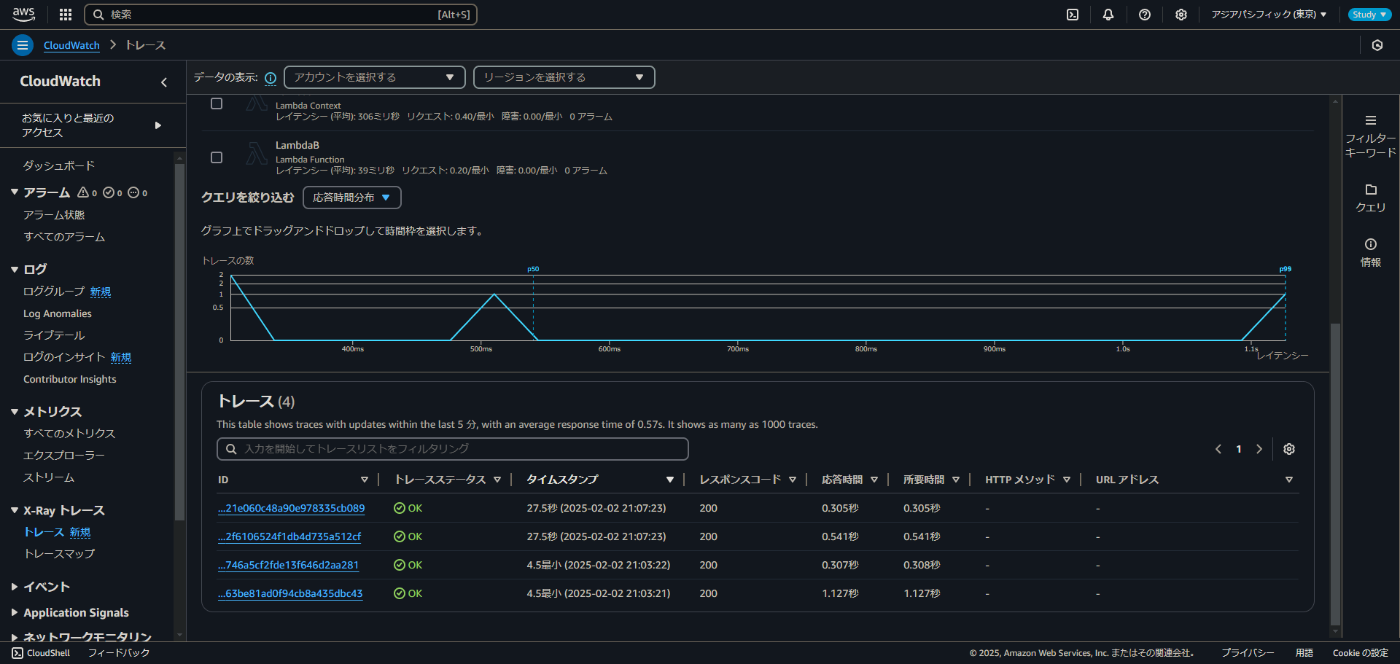Open the notifications bell

1108,15
